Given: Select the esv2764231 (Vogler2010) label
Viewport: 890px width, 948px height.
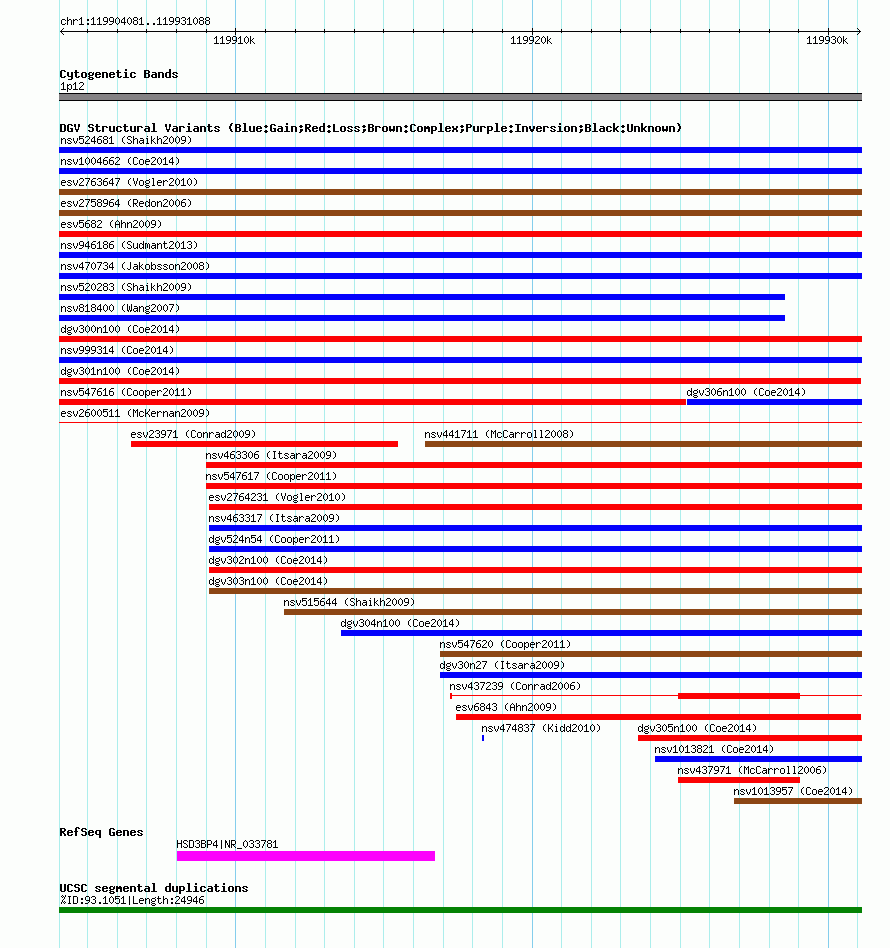Looking at the screenshot, I should coord(278,498).
